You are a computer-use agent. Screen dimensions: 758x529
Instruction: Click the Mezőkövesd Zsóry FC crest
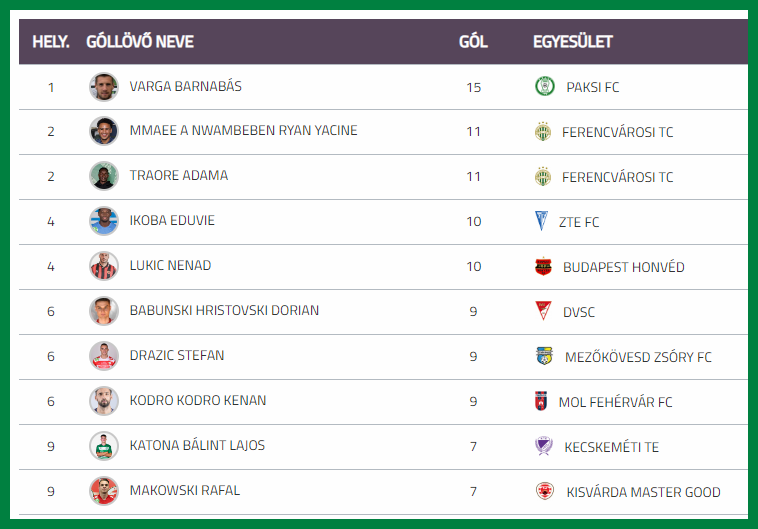click(x=544, y=356)
